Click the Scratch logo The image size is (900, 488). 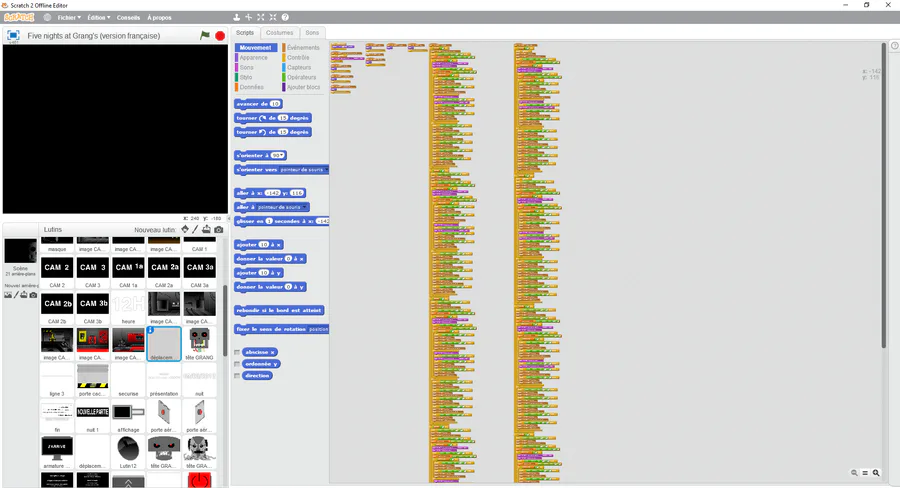point(20,17)
